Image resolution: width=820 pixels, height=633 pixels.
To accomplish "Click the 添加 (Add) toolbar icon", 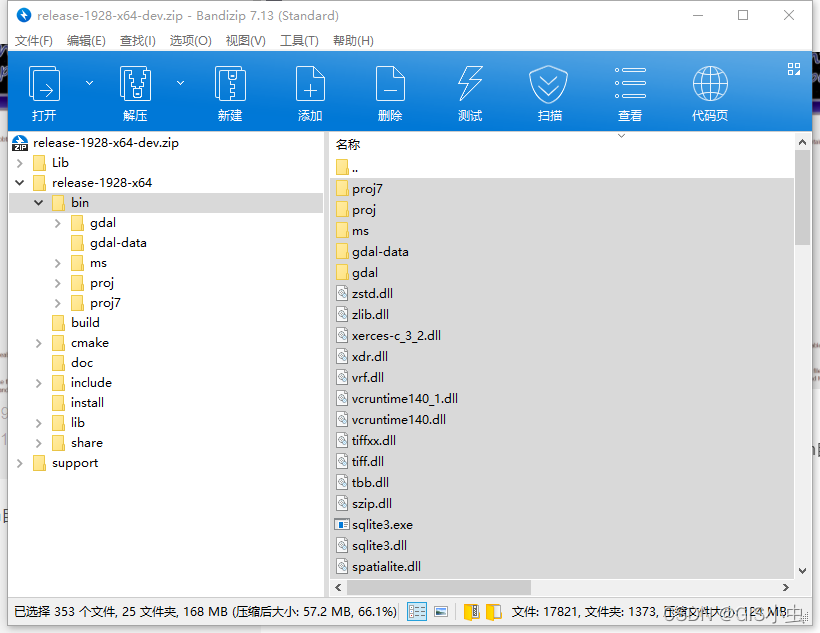I will coord(310,84).
